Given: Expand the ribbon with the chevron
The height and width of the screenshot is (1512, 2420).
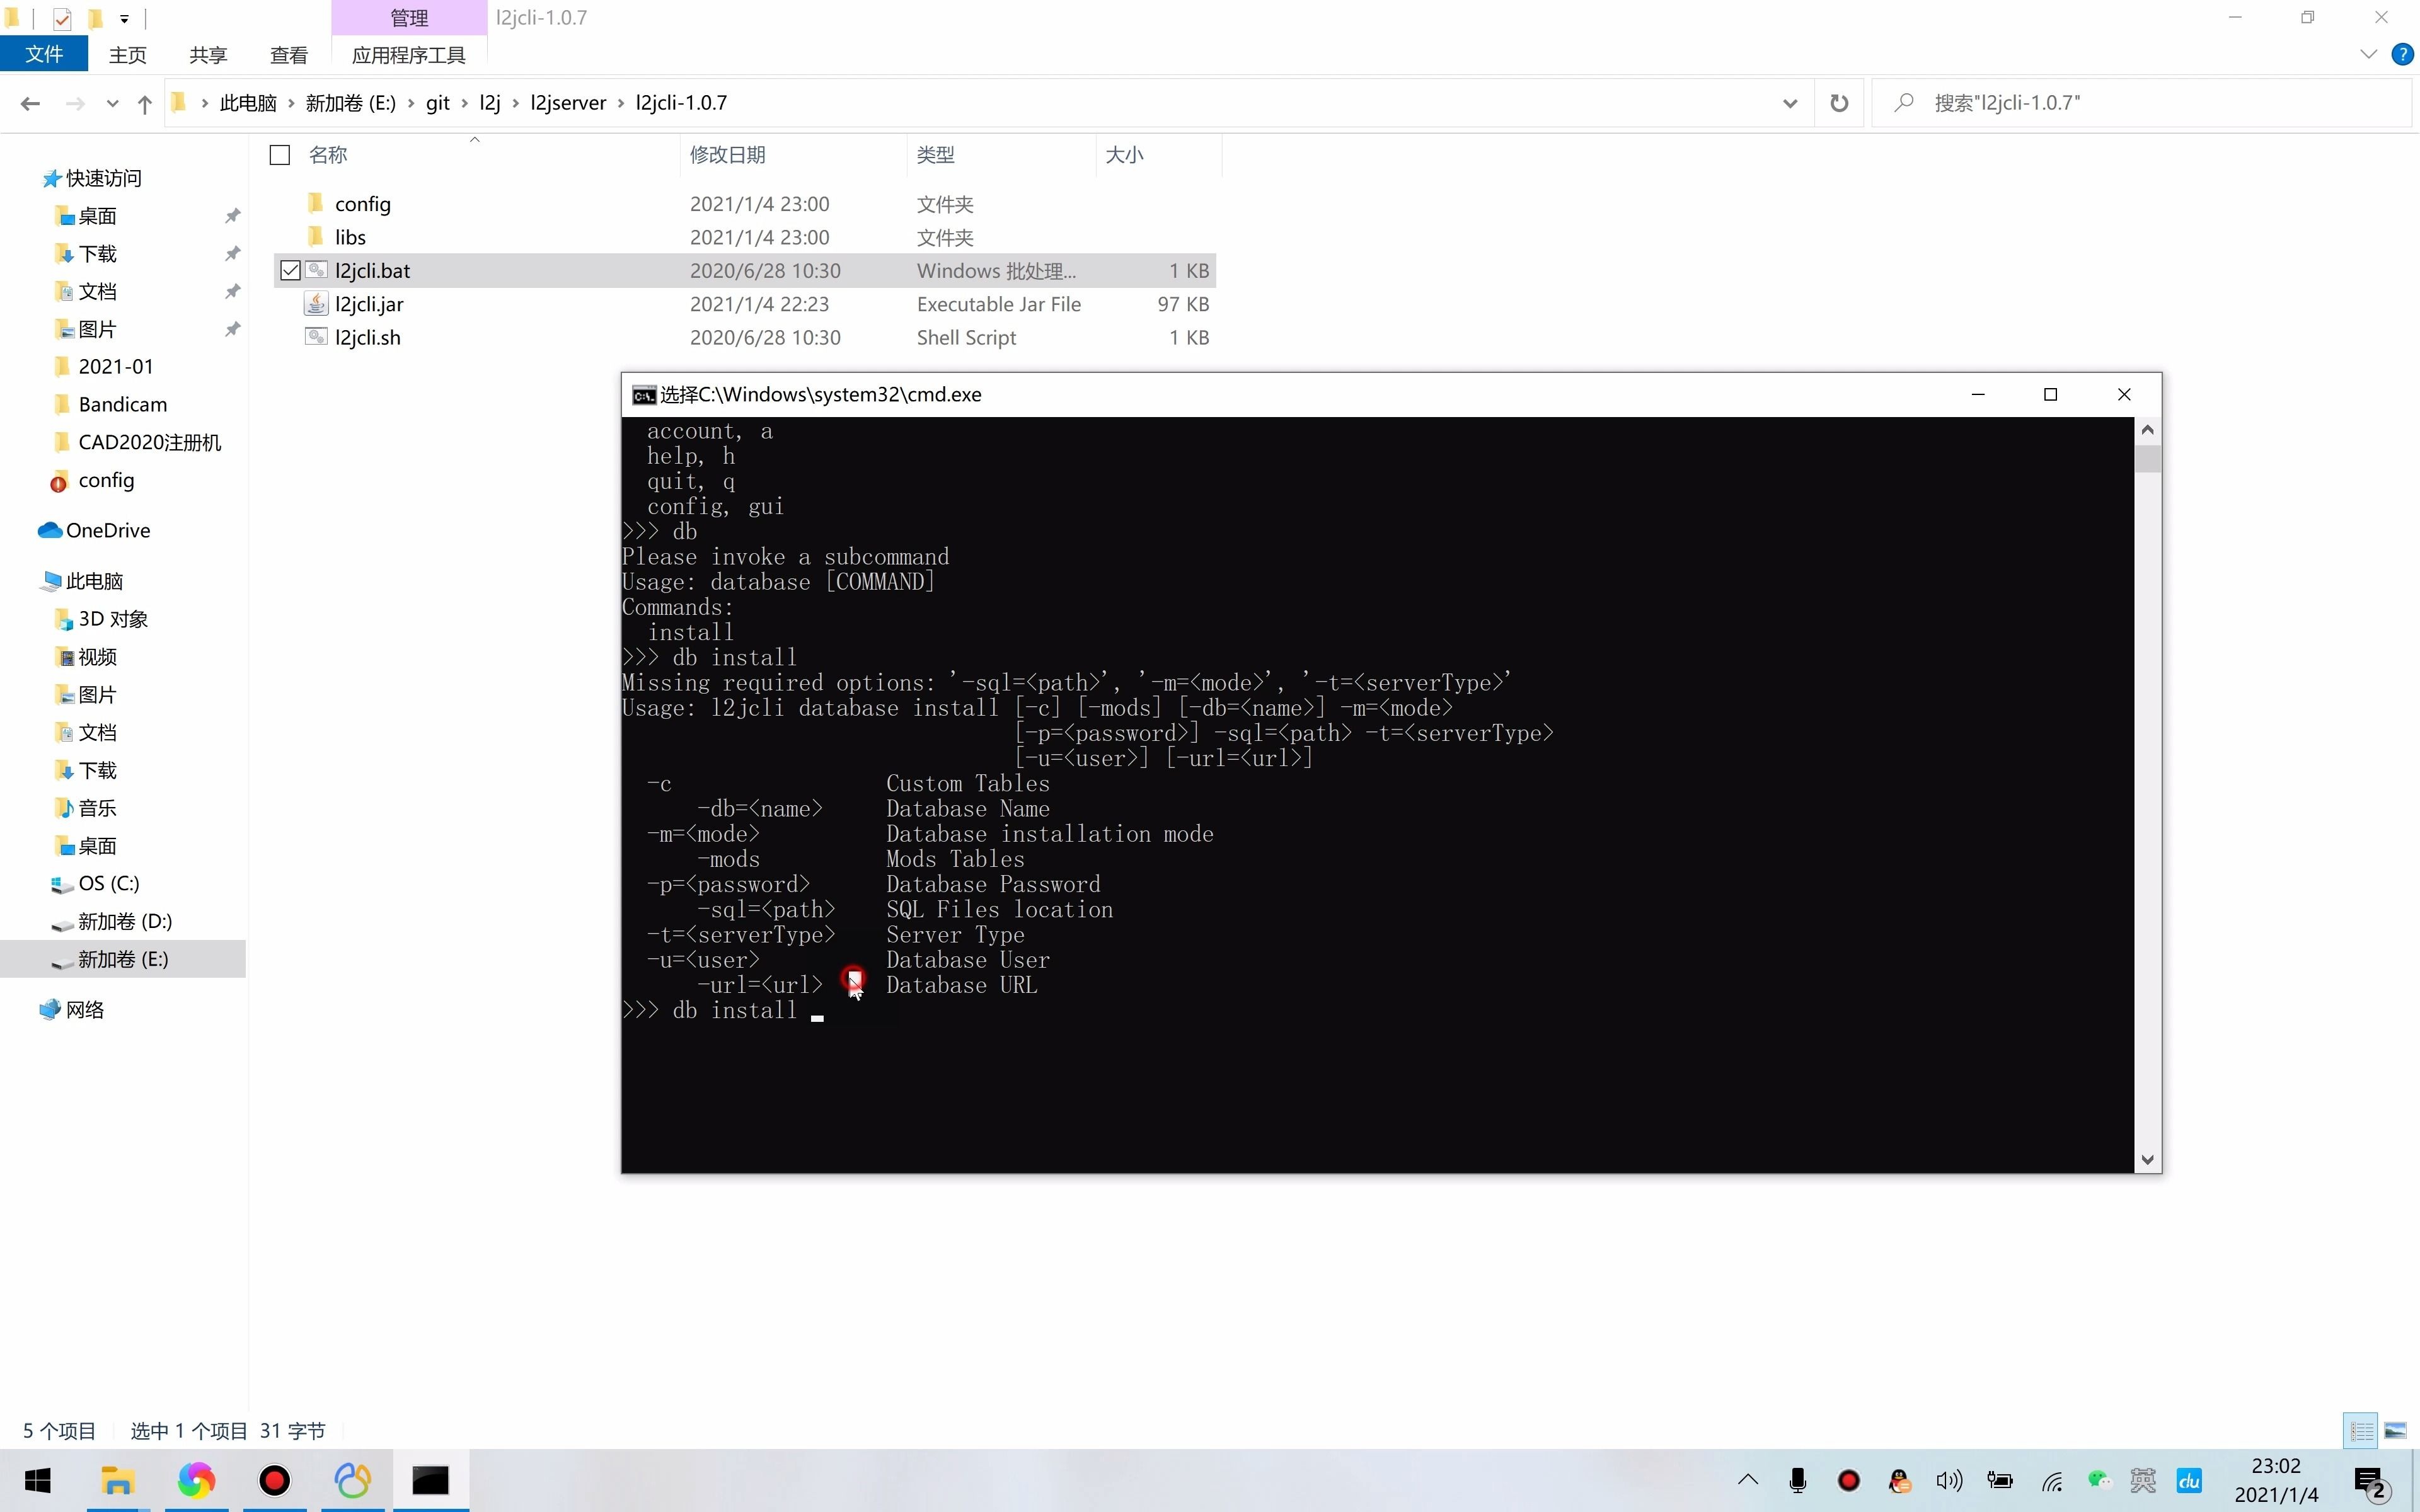Looking at the screenshot, I should point(2368,54).
